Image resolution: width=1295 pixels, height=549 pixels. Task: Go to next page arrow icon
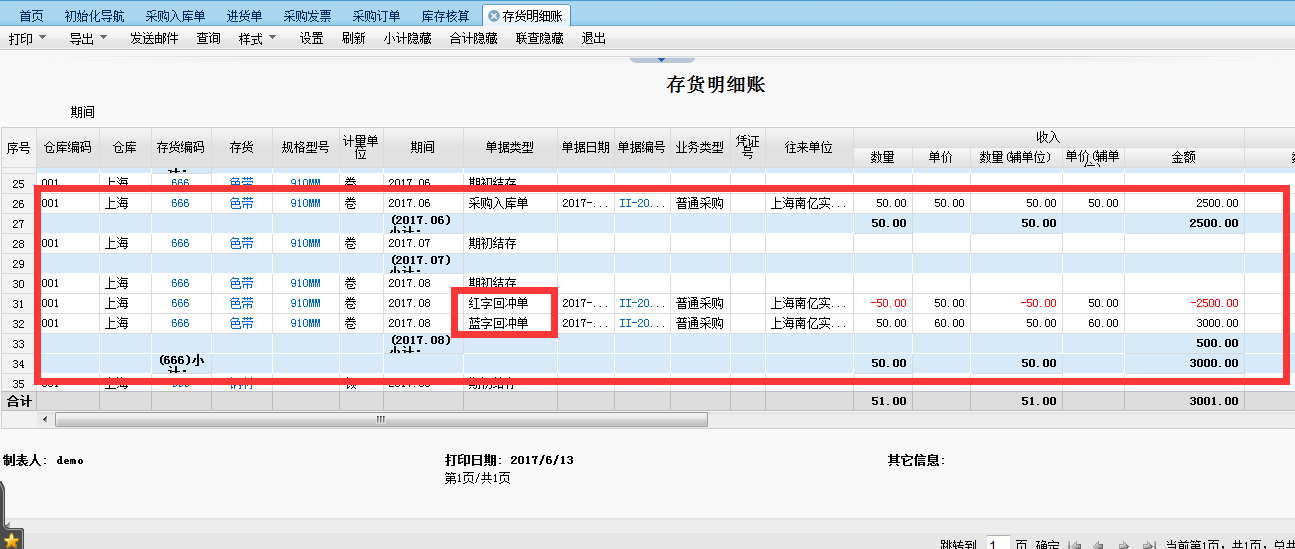[x=1124, y=546]
